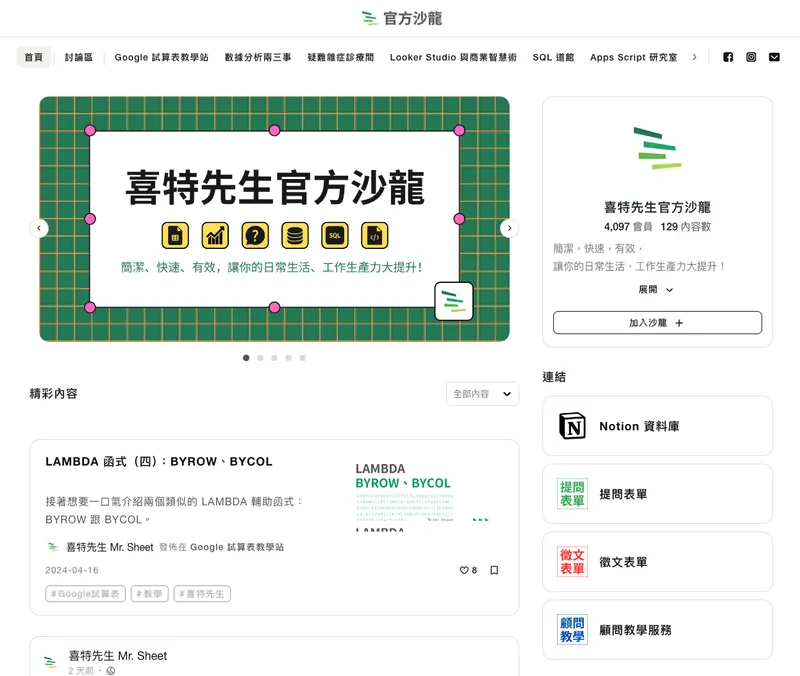This screenshot has height=676, width=800.
Task: Show the next carousel slide
Action: (x=509, y=228)
